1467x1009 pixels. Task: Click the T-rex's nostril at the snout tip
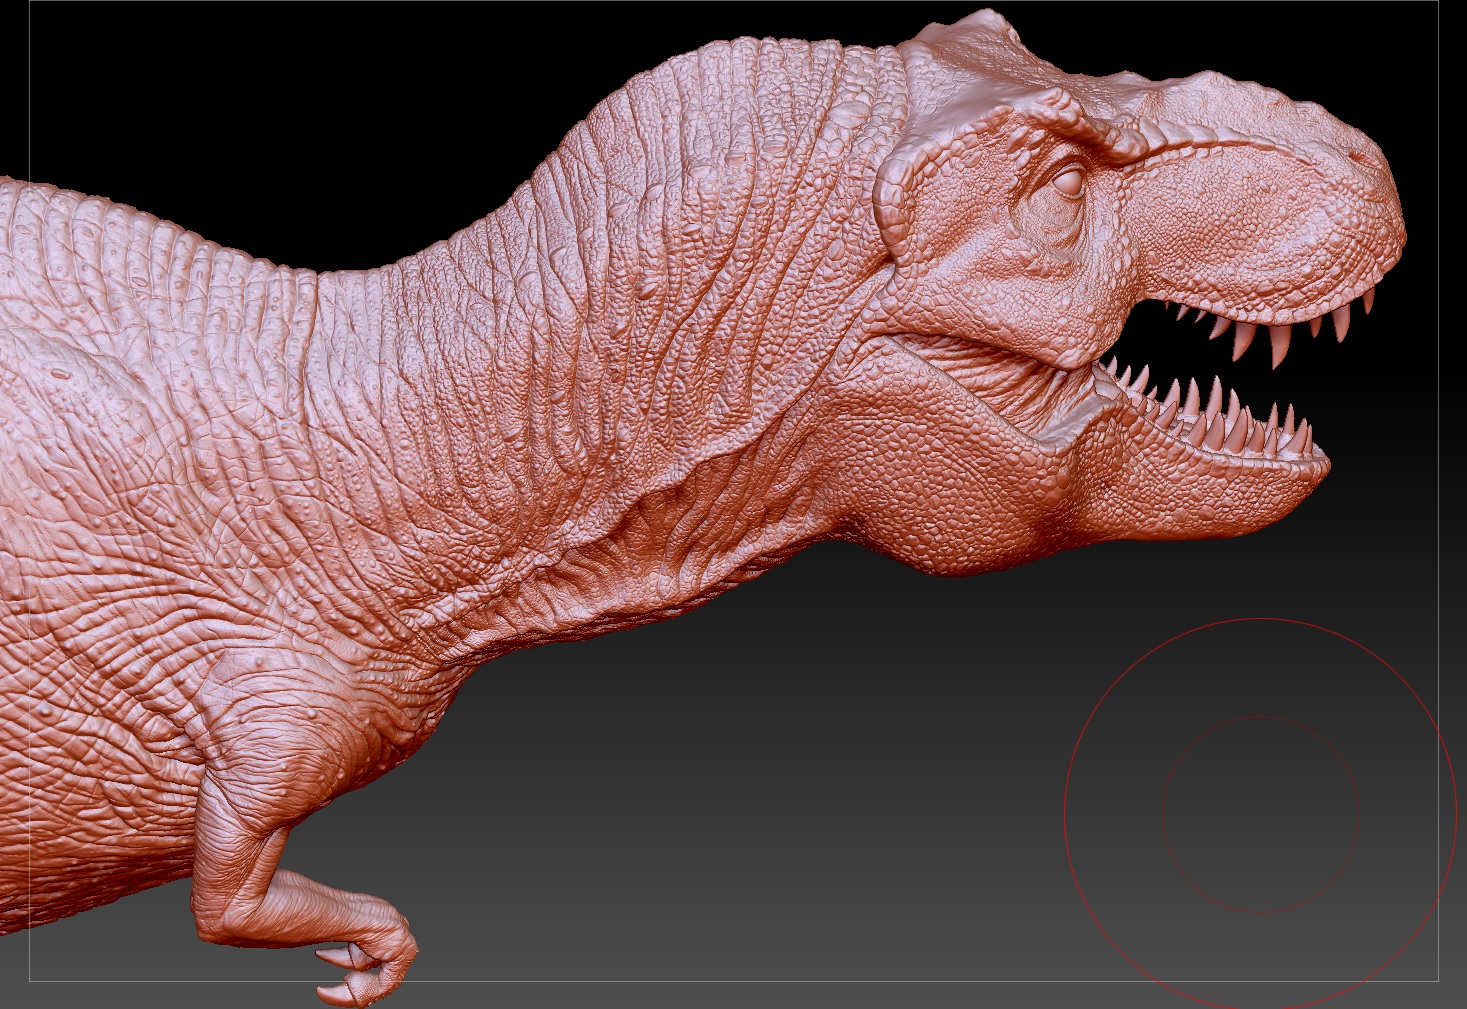click(1362, 157)
